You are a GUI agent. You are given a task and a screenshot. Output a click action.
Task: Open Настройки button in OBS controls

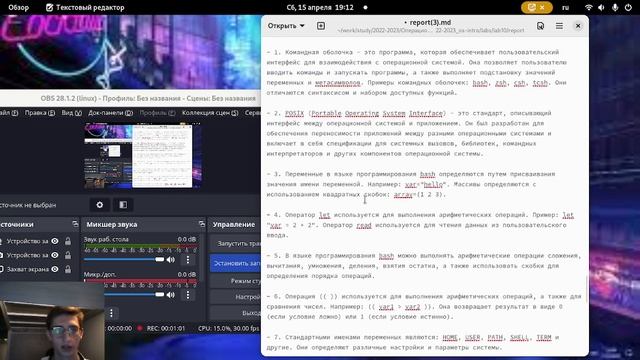(235, 297)
